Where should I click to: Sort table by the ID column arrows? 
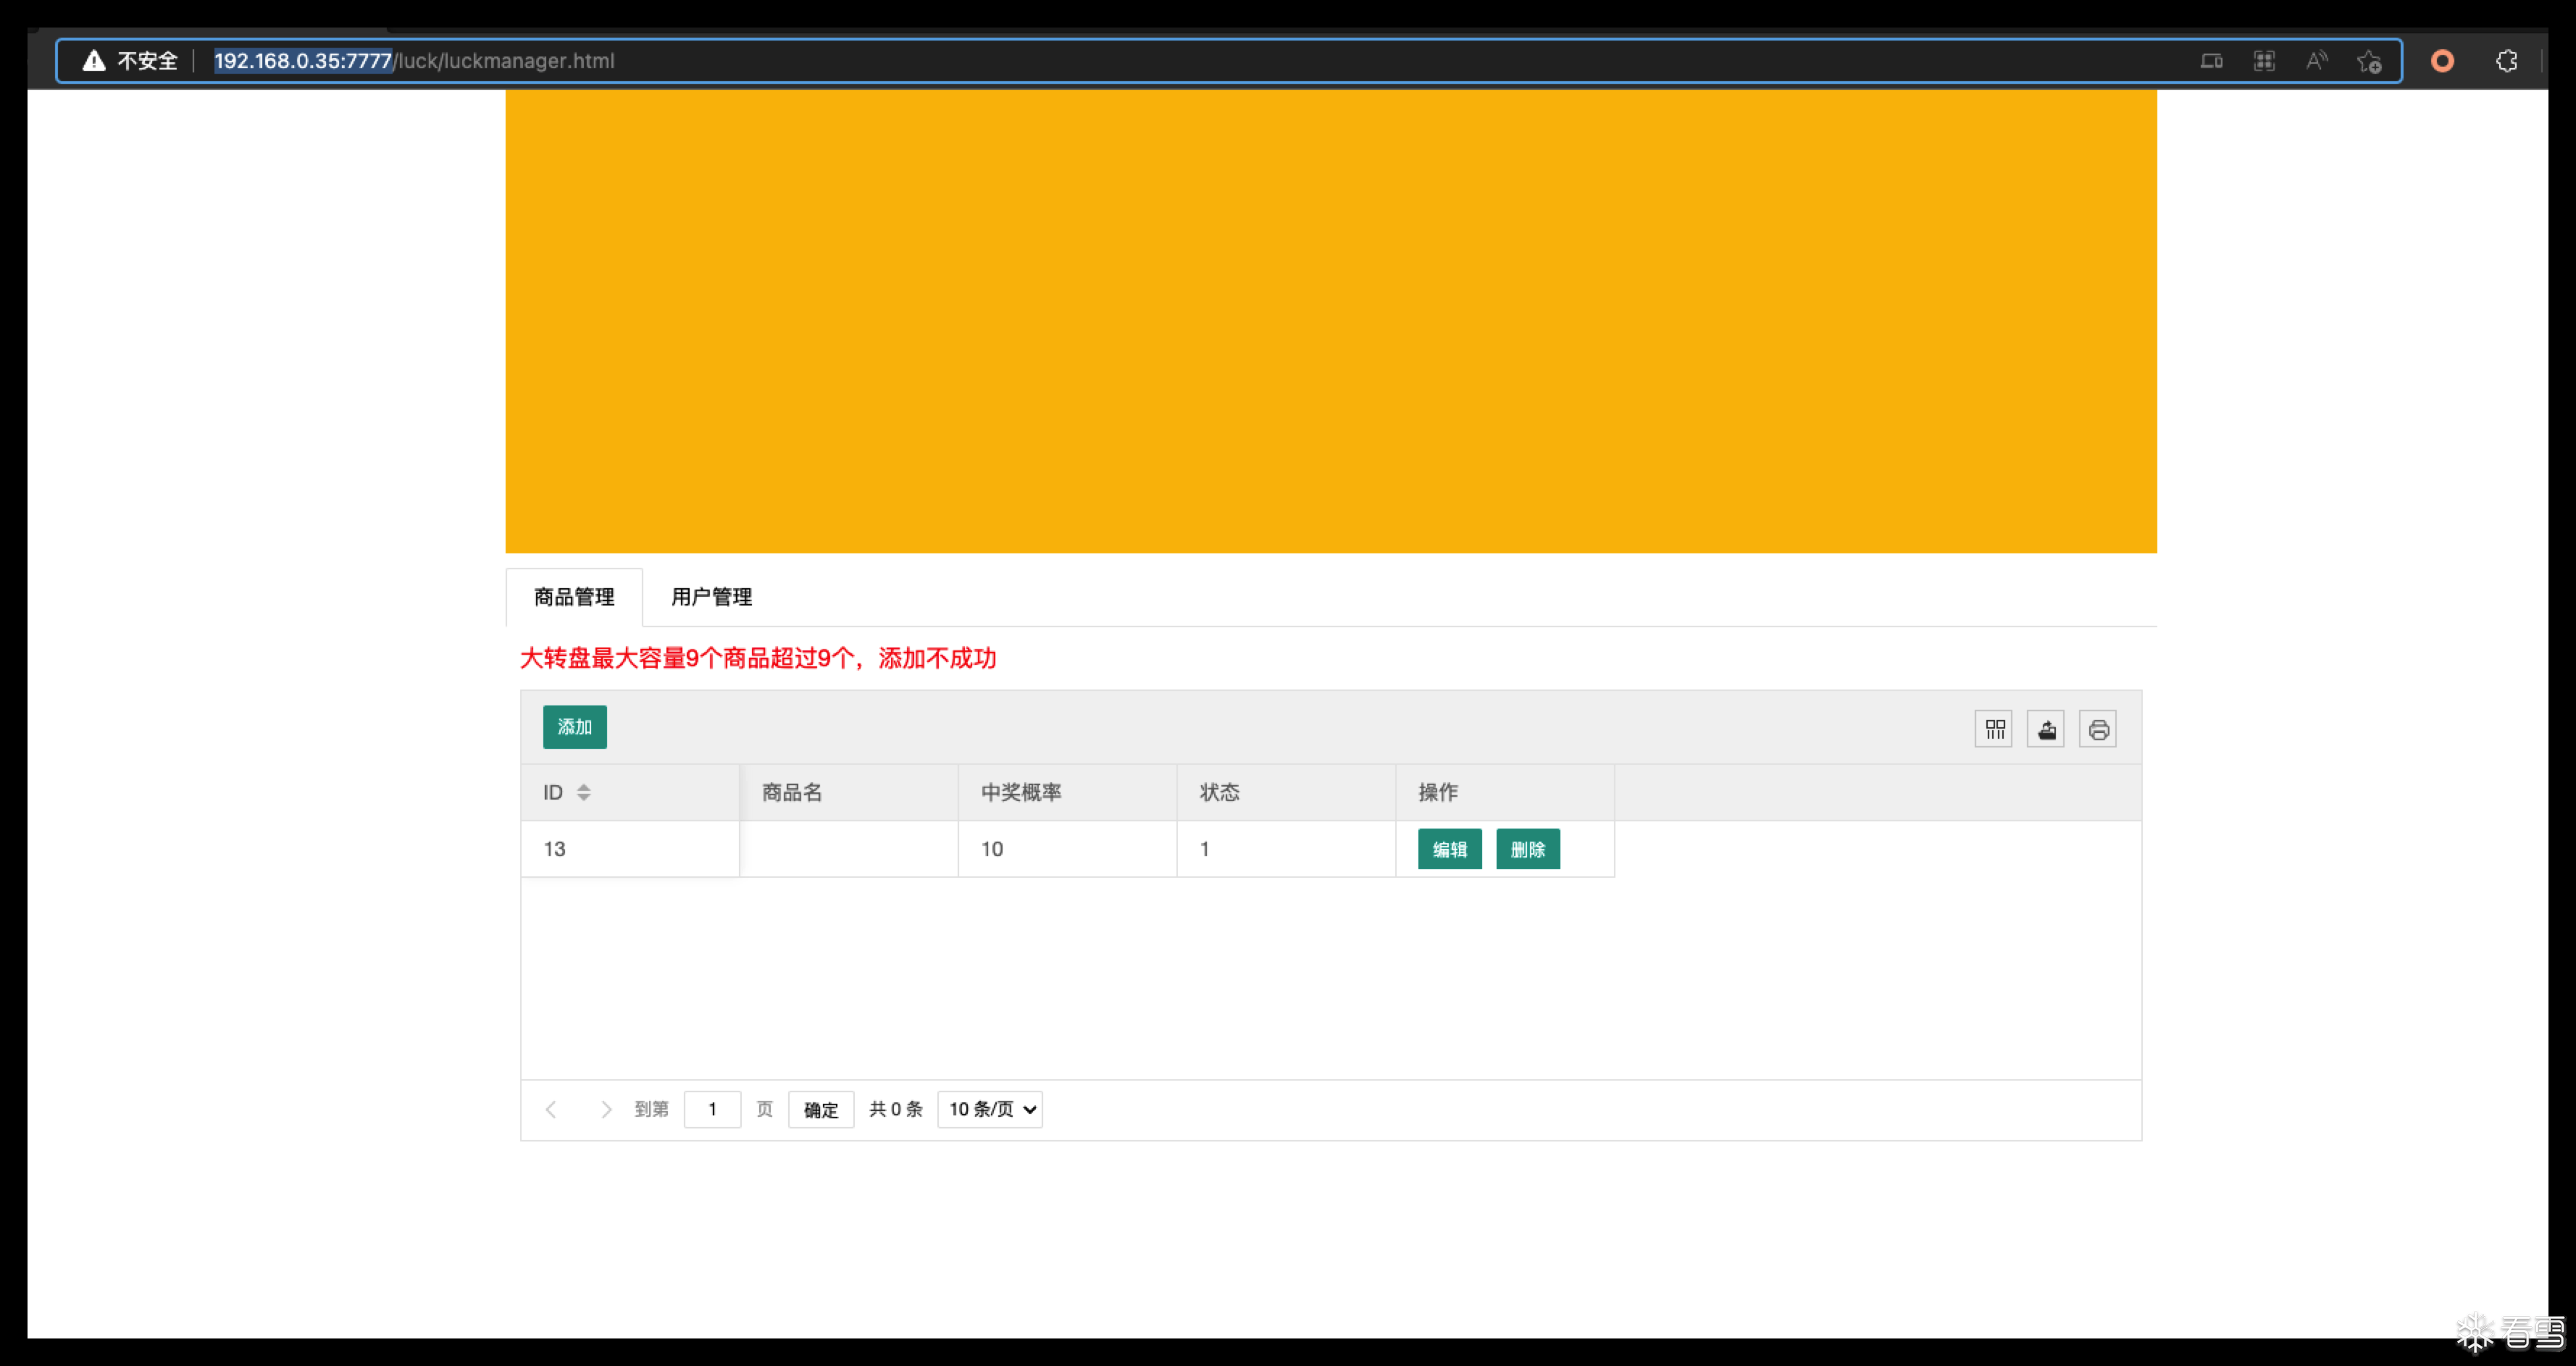point(584,792)
